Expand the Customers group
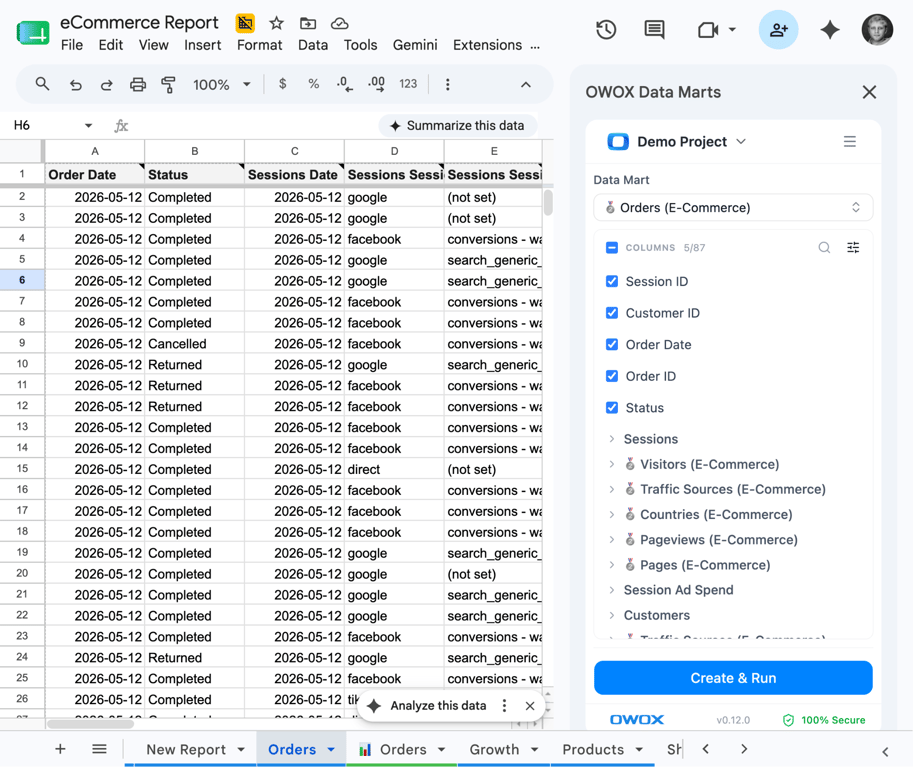913x768 pixels. pyautogui.click(x=611, y=615)
